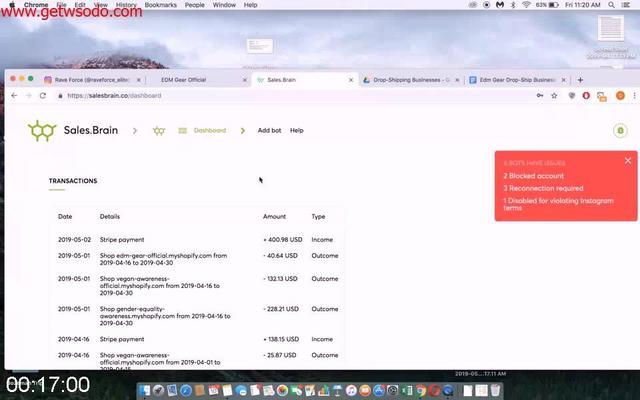Click the orange Chrome profile avatar
640x400 pixels.
(x=620, y=96)
